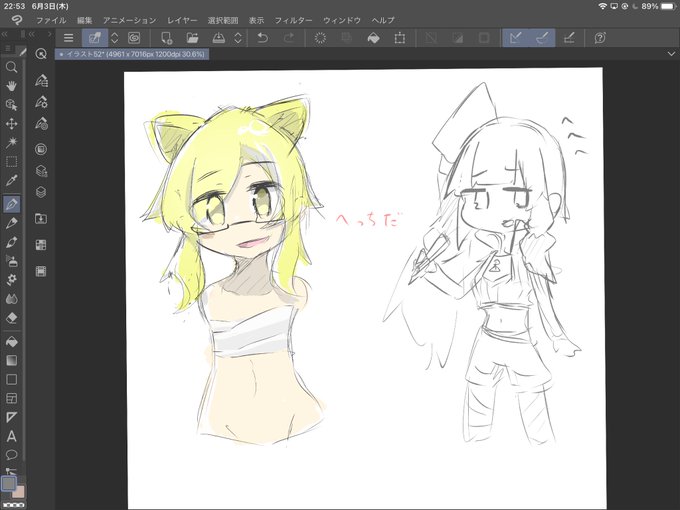Select the Balloon tool

click(12, 455)
